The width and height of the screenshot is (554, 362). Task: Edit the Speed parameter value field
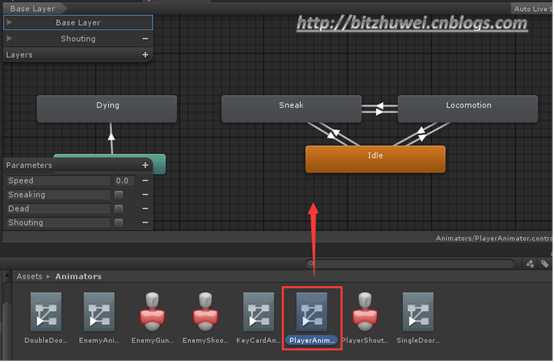pyautogui.click(x=122, y=180)
